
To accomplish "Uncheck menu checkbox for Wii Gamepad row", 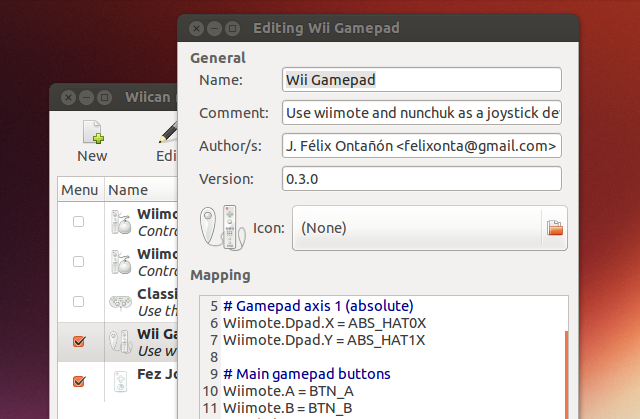I will tap(79, 341).
